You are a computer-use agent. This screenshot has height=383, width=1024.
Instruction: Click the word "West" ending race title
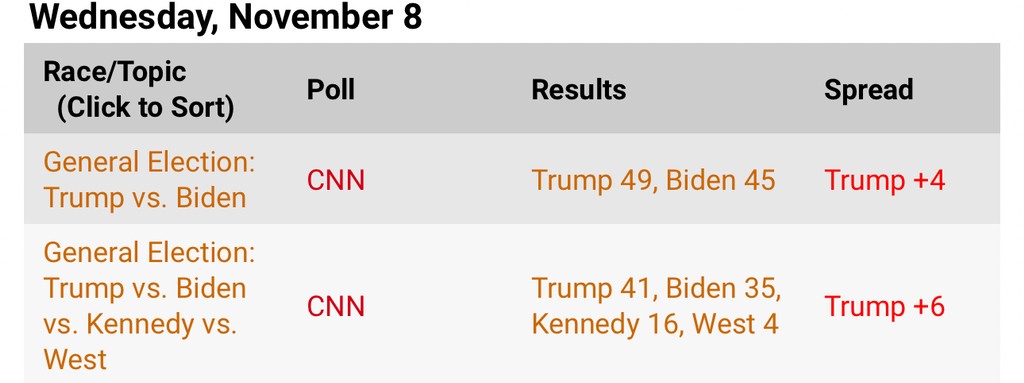click(x=75, y=360)
